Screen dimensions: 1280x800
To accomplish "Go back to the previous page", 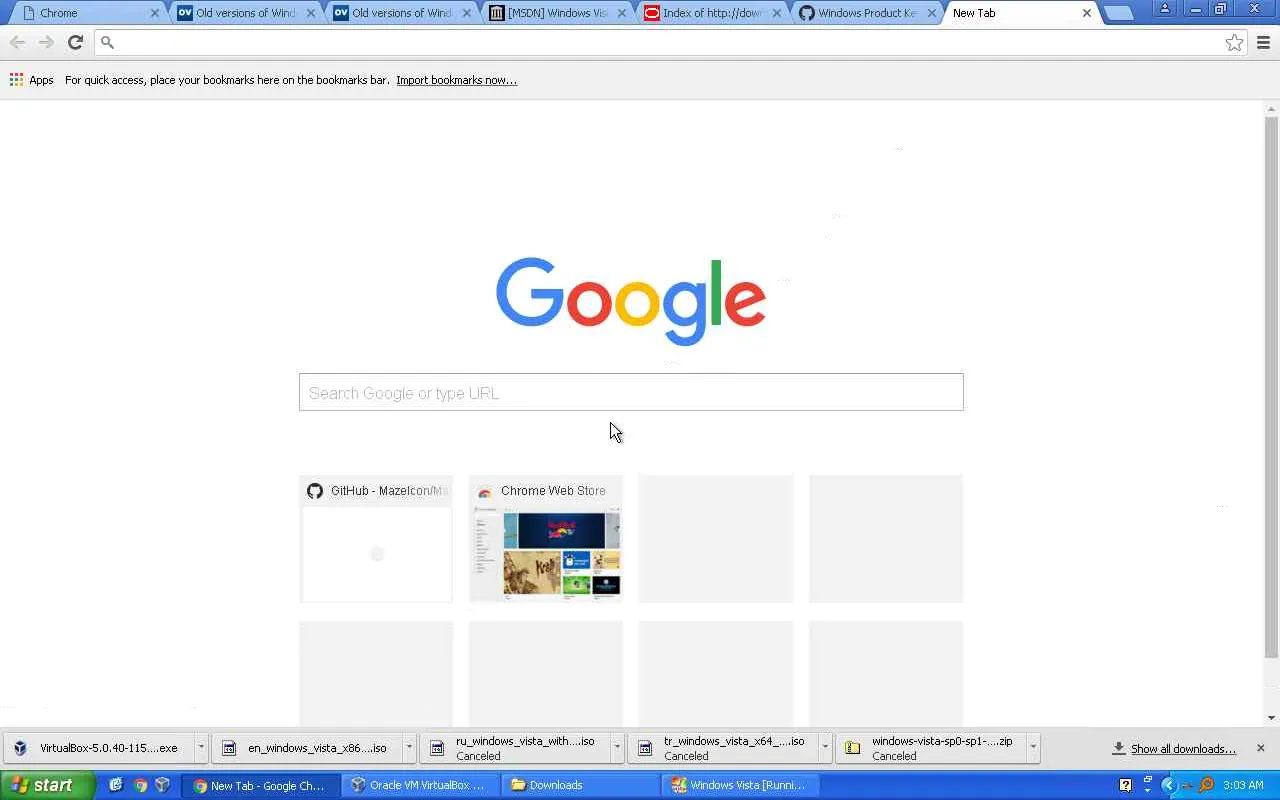I will 17,42.
